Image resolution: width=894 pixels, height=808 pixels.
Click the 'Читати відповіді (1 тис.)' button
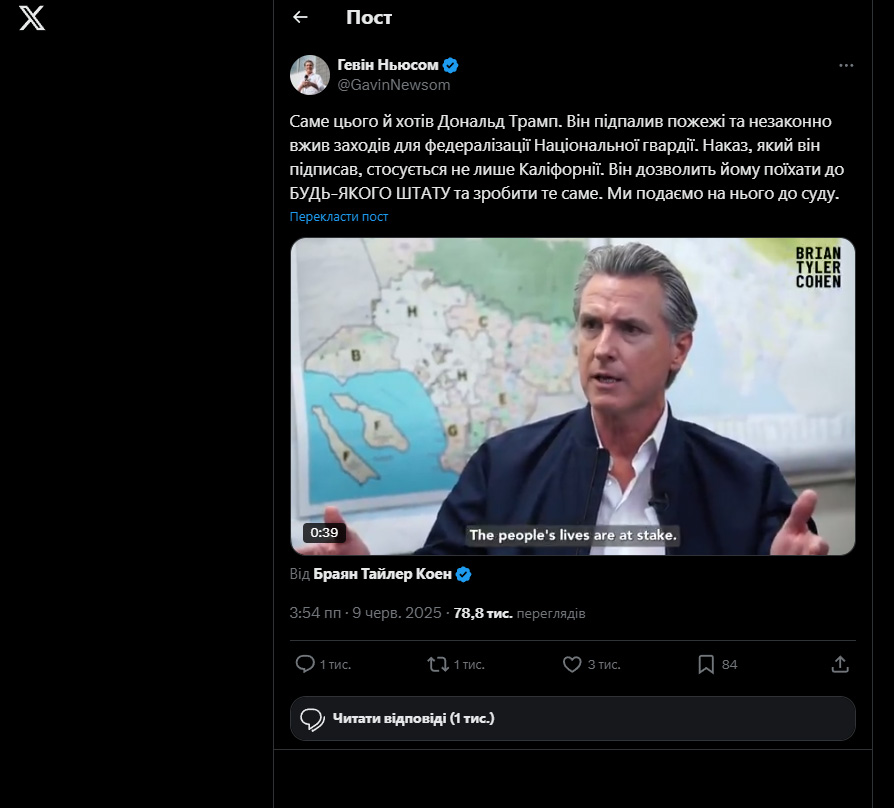pyautogui.click(x=572, y=718)
